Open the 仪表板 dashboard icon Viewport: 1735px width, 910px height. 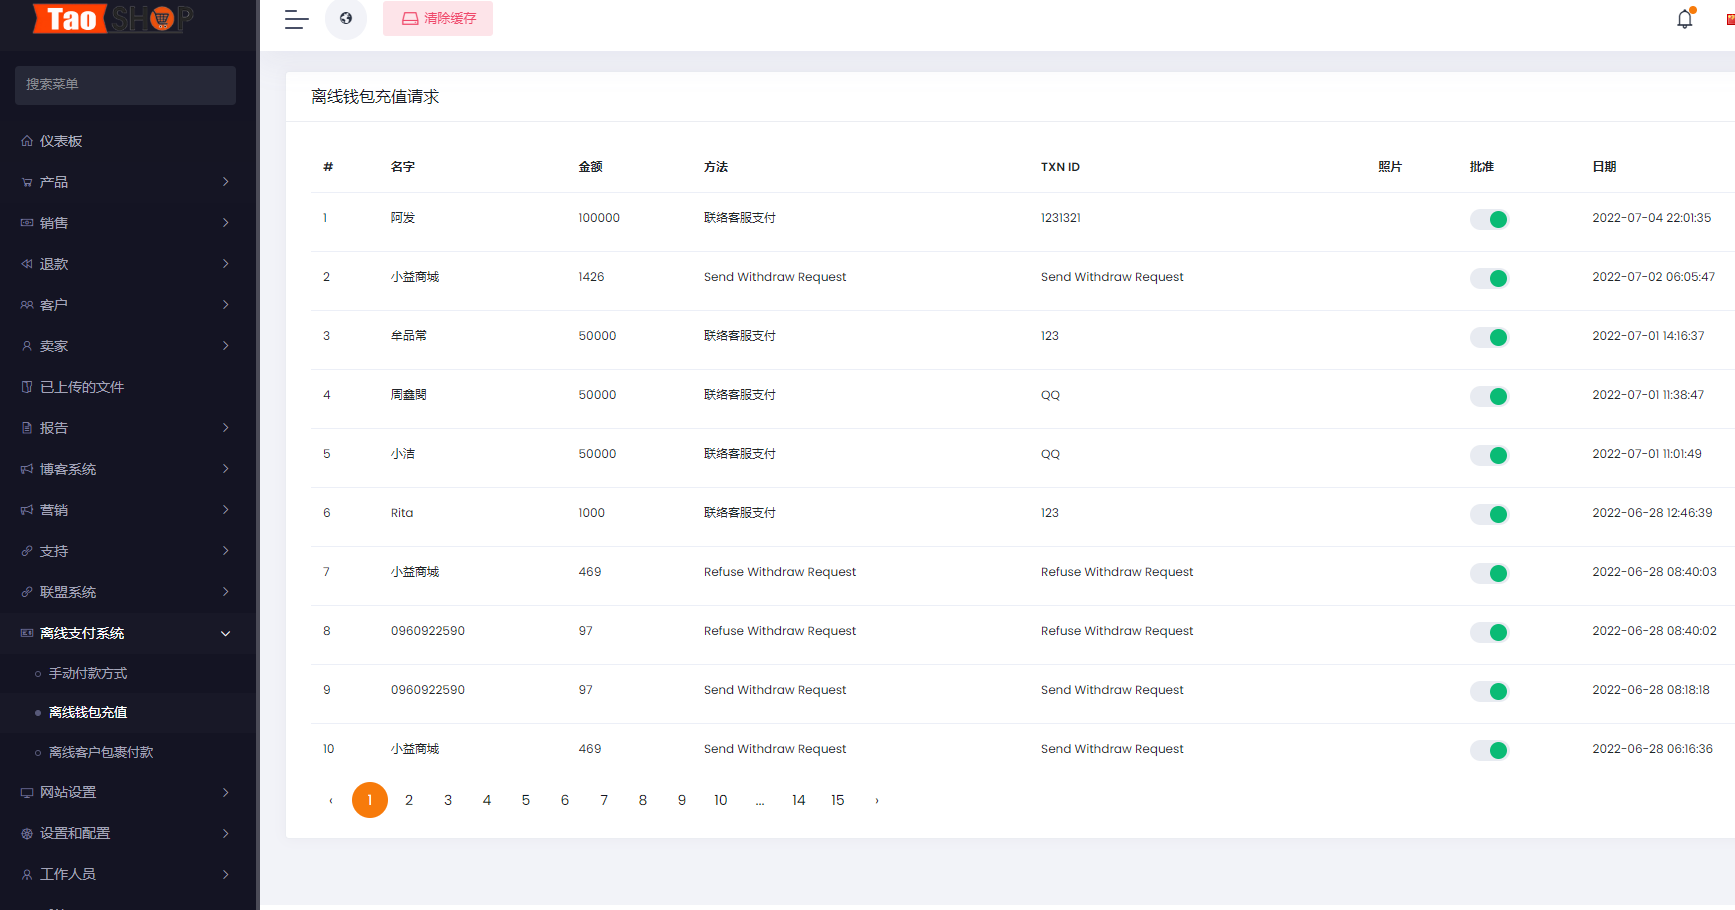tap(28, 140)
